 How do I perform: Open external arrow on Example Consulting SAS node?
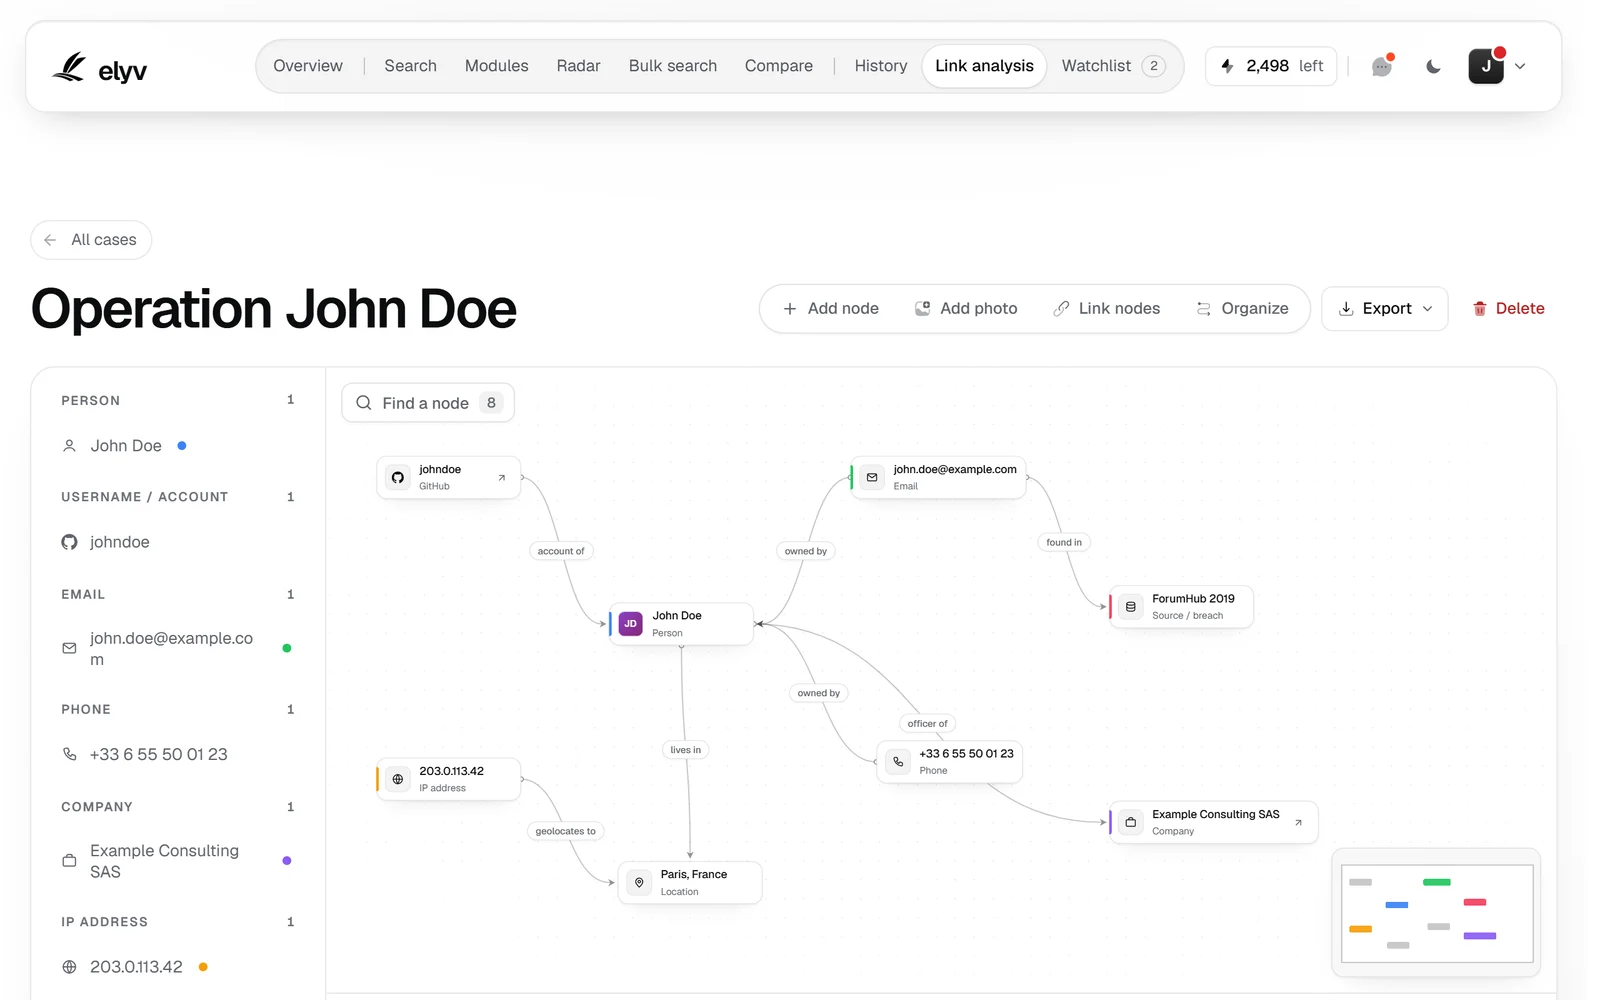1298,823
